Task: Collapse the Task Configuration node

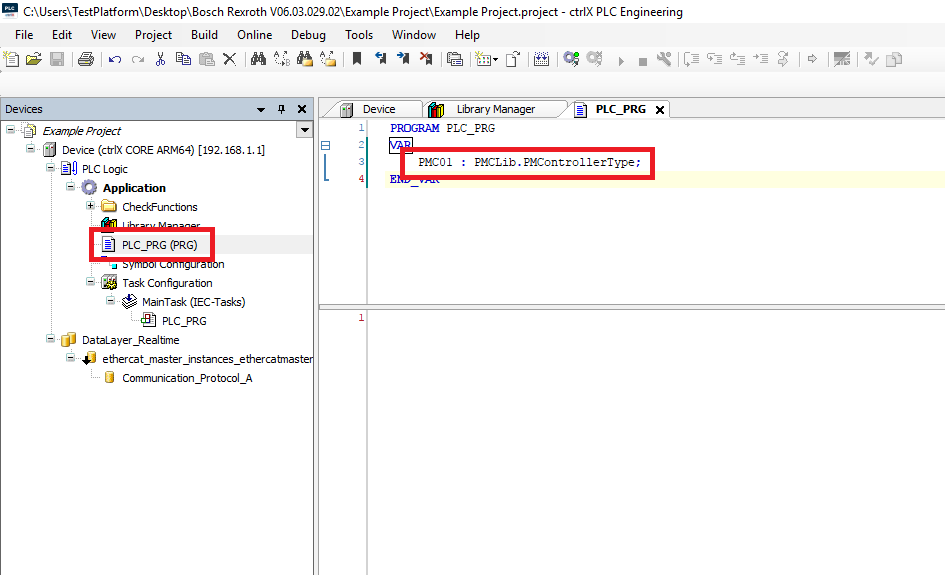Action: click(x=91, y=283)
